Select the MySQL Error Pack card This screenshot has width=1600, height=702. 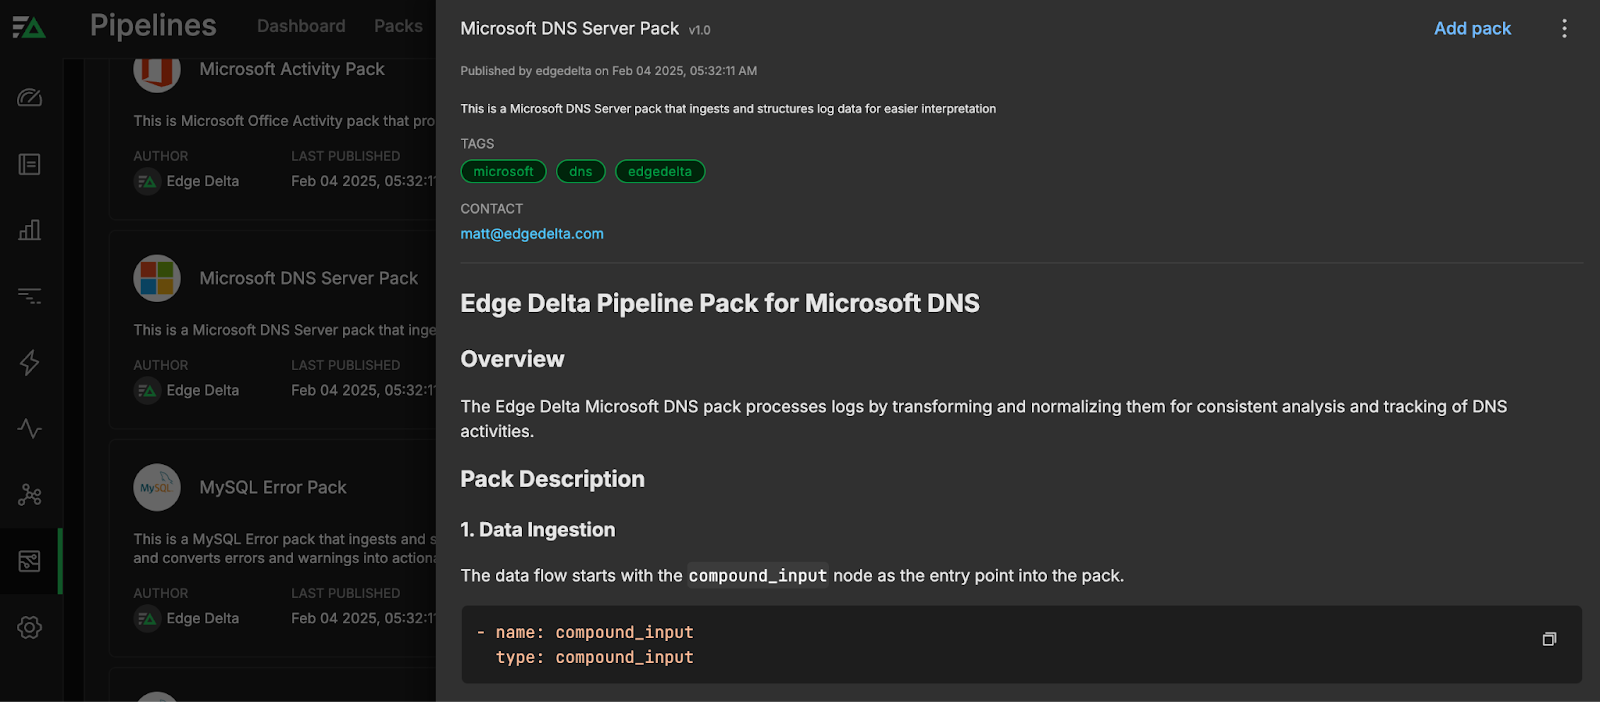(273, 488)
